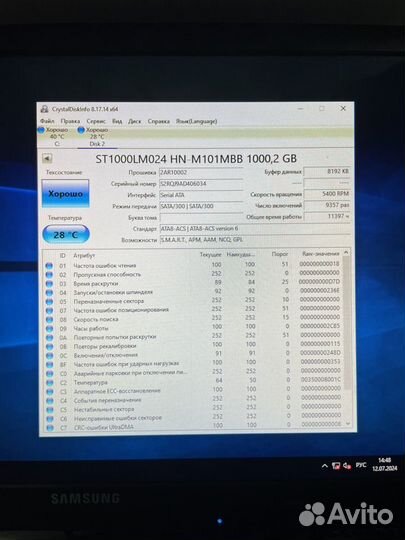
Task: Click the Буфер данных 8192 KB value
Action: coord(327,171)
